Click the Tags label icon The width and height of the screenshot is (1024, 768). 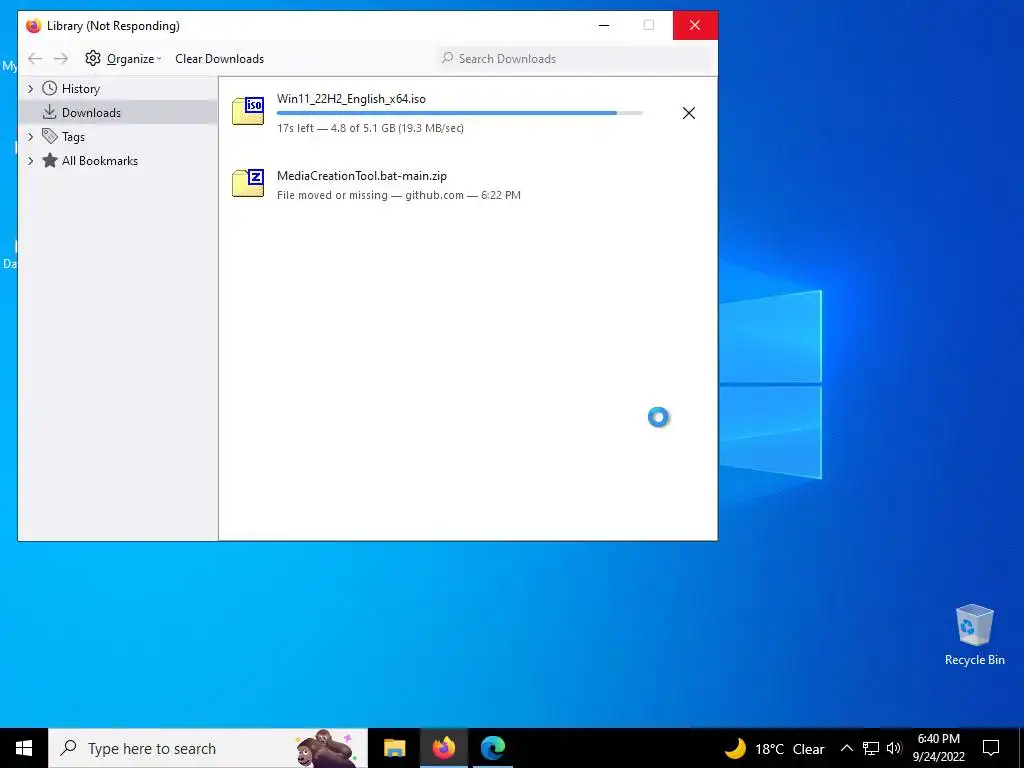tap(50, 136)
